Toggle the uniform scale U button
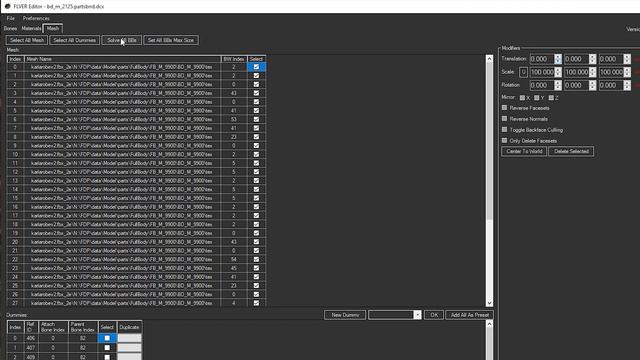640x360 pixels. point(523,72)
